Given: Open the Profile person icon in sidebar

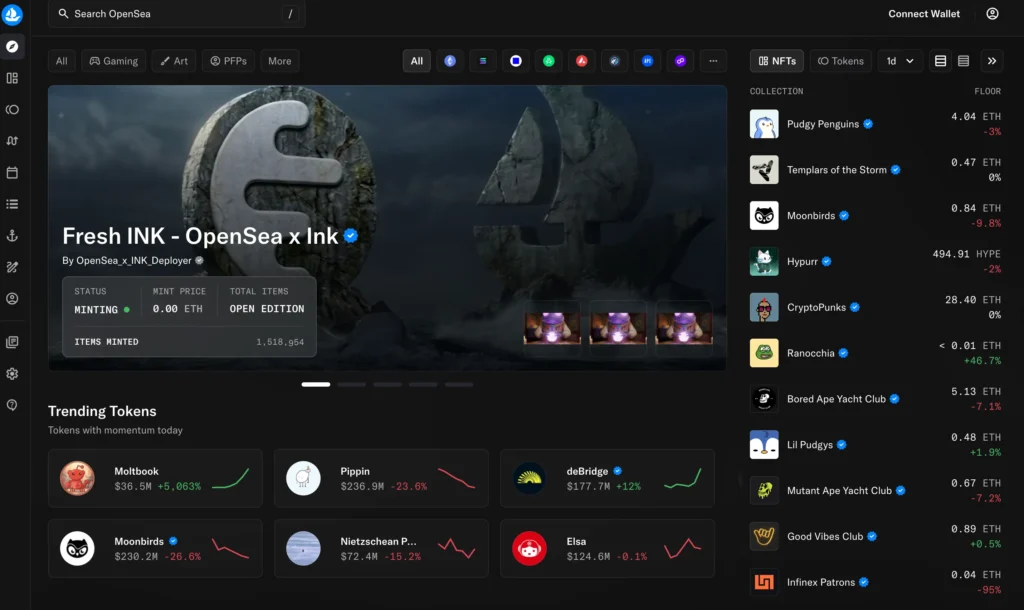Looking at the screenshot, I should (12, 298).
